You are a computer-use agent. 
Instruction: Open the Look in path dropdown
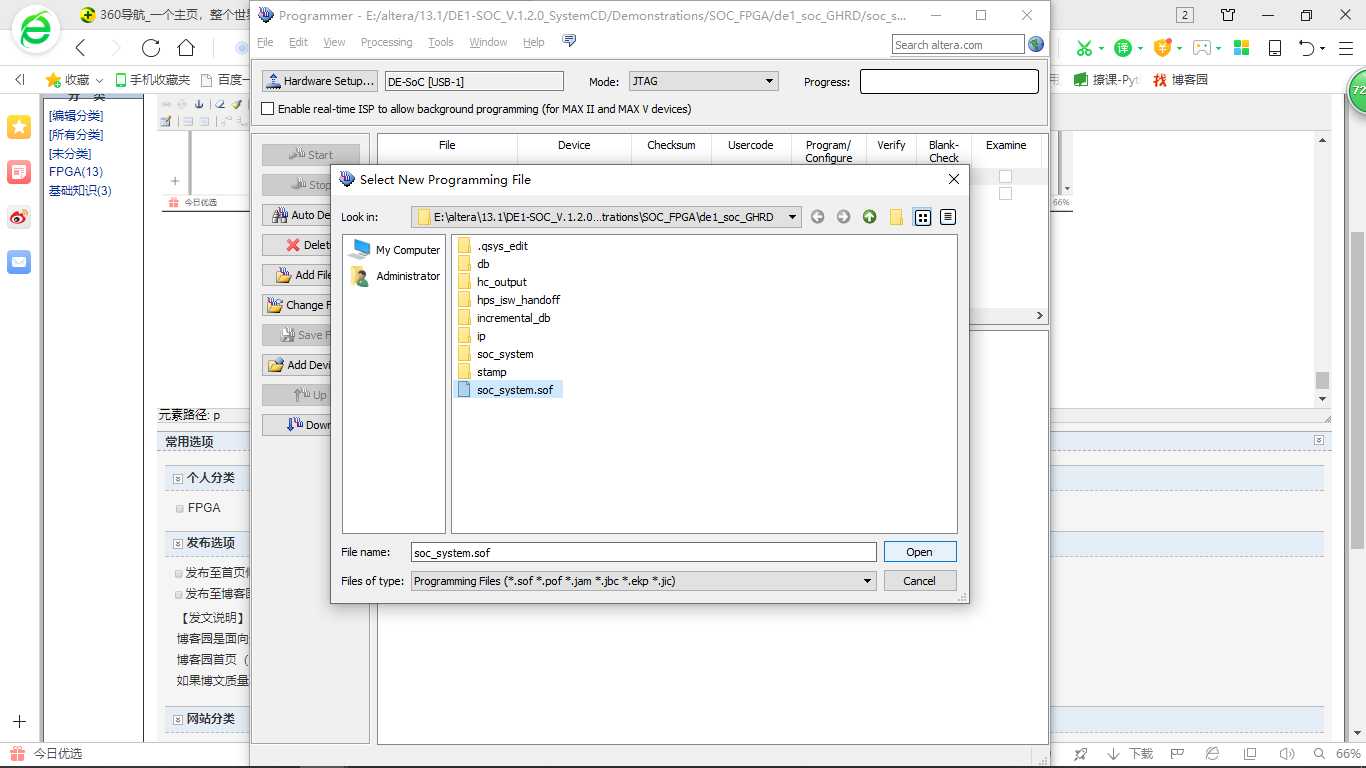click(x=792, y=217)
